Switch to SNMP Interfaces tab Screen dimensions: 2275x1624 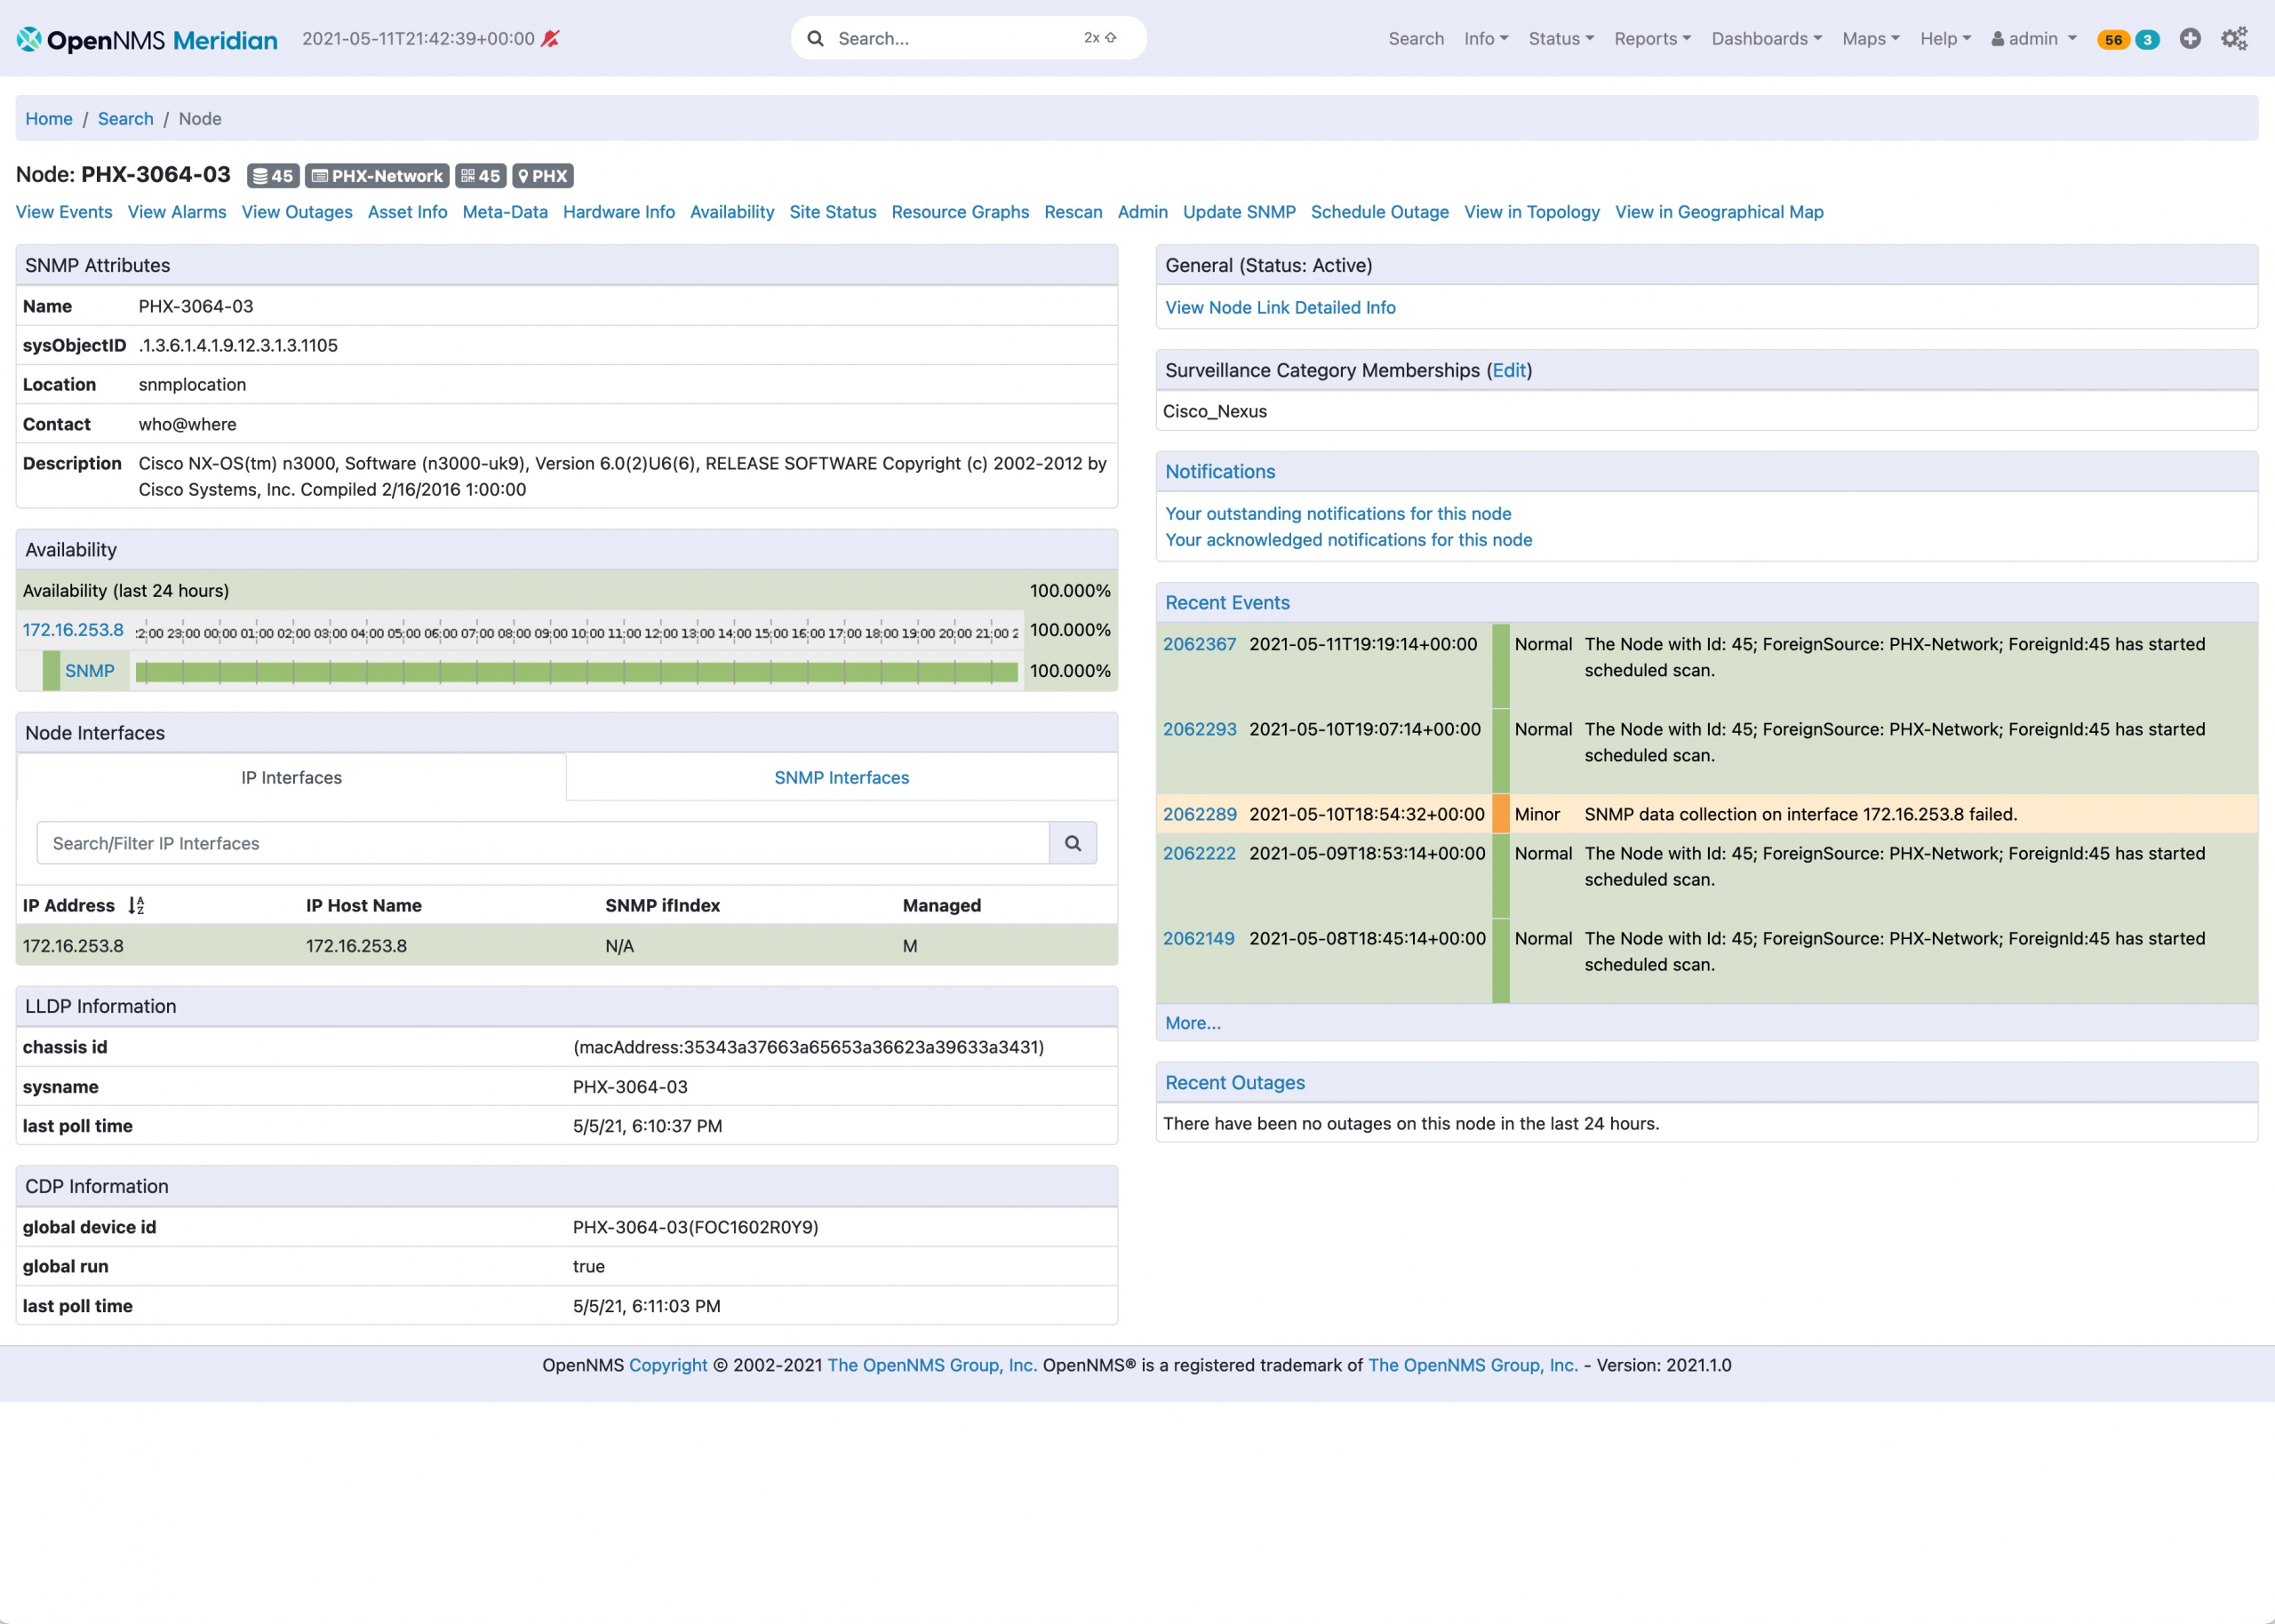click(x=841, y=778)
